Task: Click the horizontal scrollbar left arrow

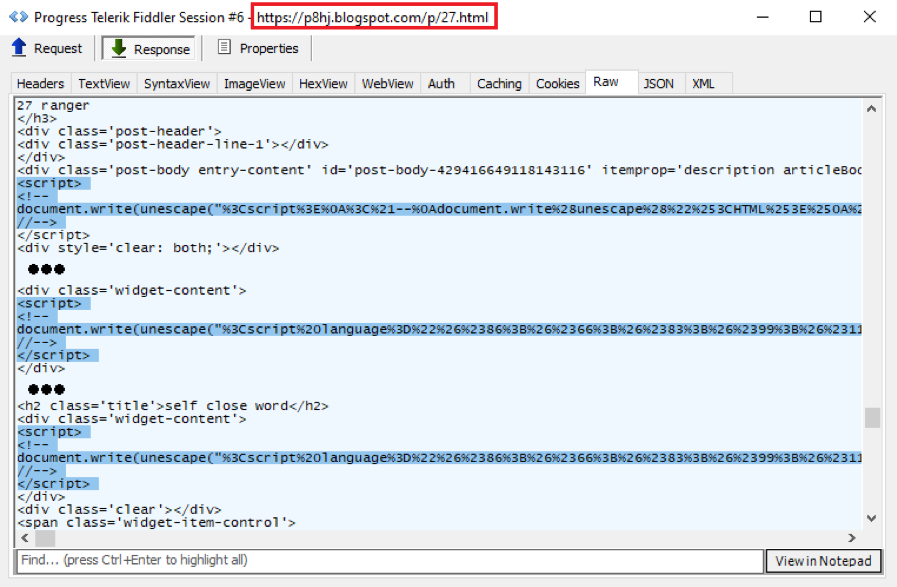Action: [25, 538]
